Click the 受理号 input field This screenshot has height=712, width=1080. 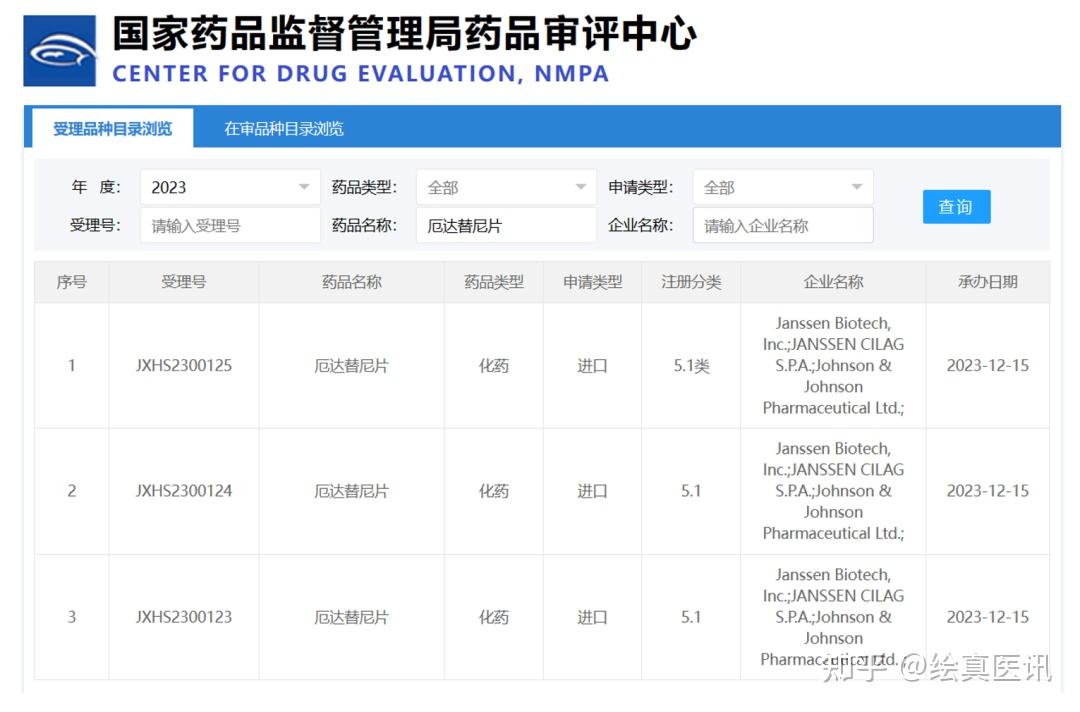pos(228,225)
